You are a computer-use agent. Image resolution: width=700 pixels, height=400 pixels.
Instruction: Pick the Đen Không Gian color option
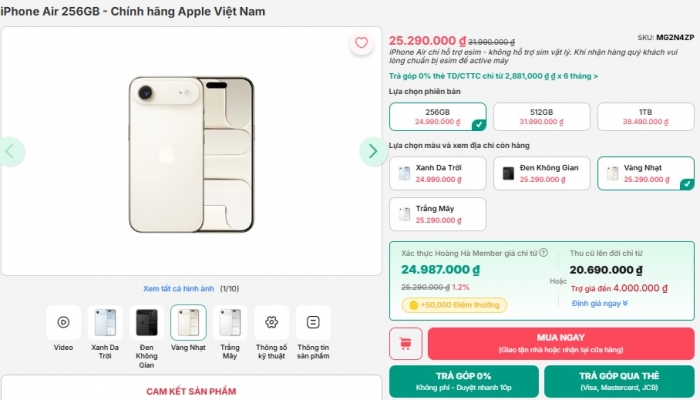click(x=541, y=173)
